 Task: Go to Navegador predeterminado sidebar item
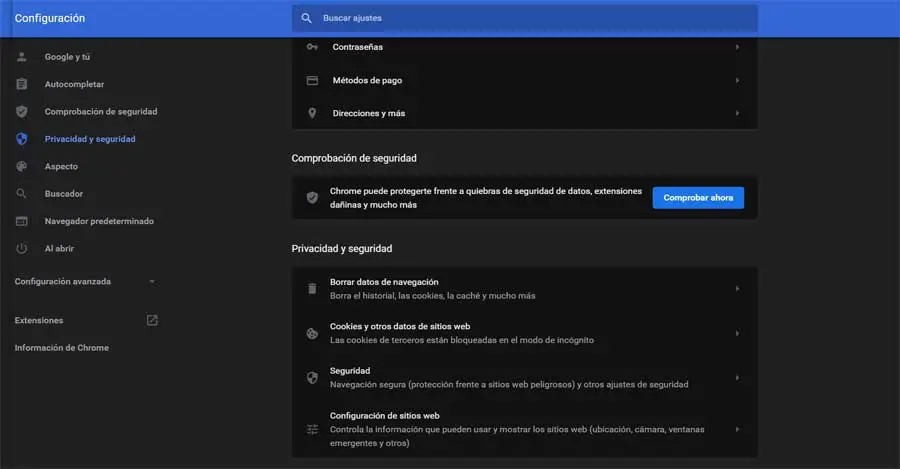[x=98, y=221]
